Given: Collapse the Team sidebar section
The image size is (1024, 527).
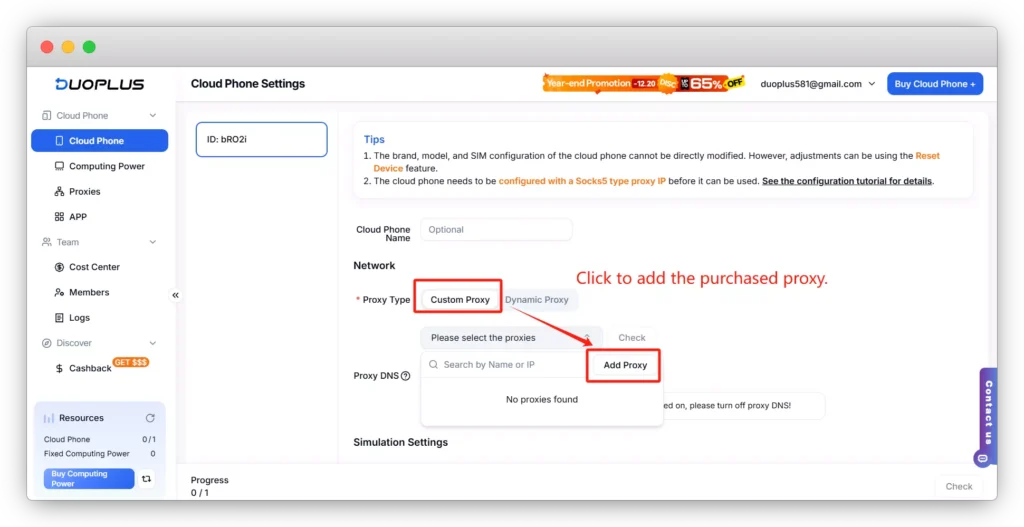Looking at the screenshot, I should pyautogui.click(x=152, y=242).
